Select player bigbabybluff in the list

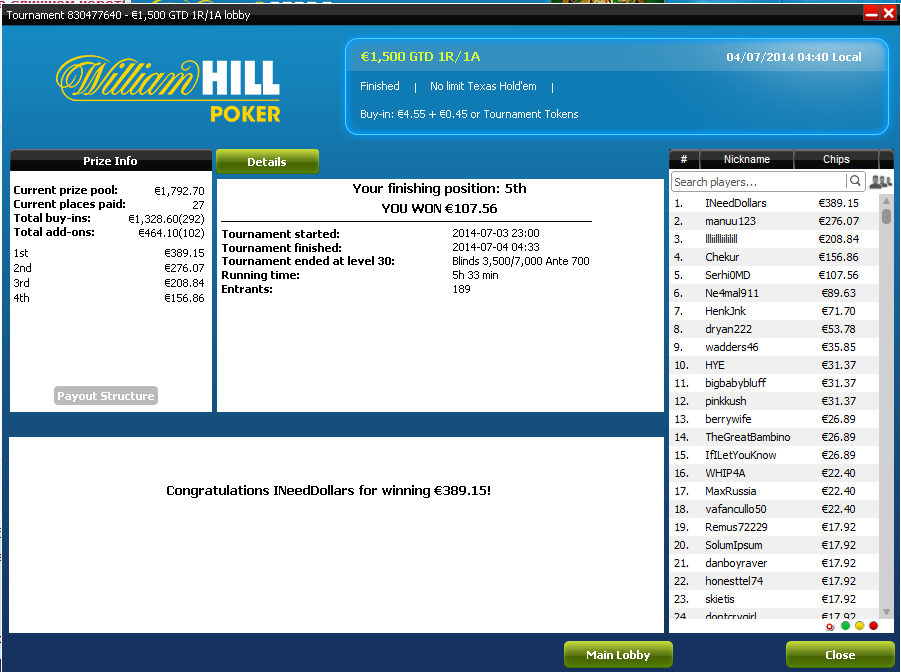[x=774, y=383]
